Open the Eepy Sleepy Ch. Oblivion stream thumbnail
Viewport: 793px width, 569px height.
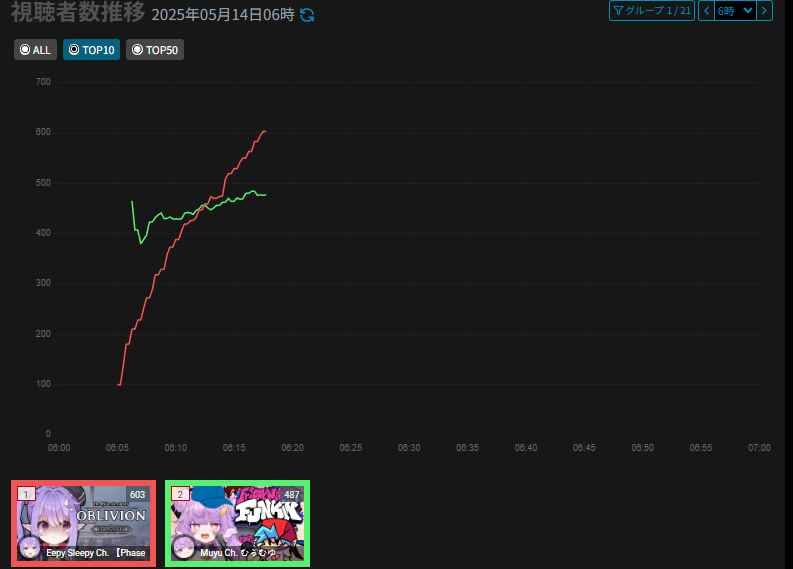tap(83, 523)
